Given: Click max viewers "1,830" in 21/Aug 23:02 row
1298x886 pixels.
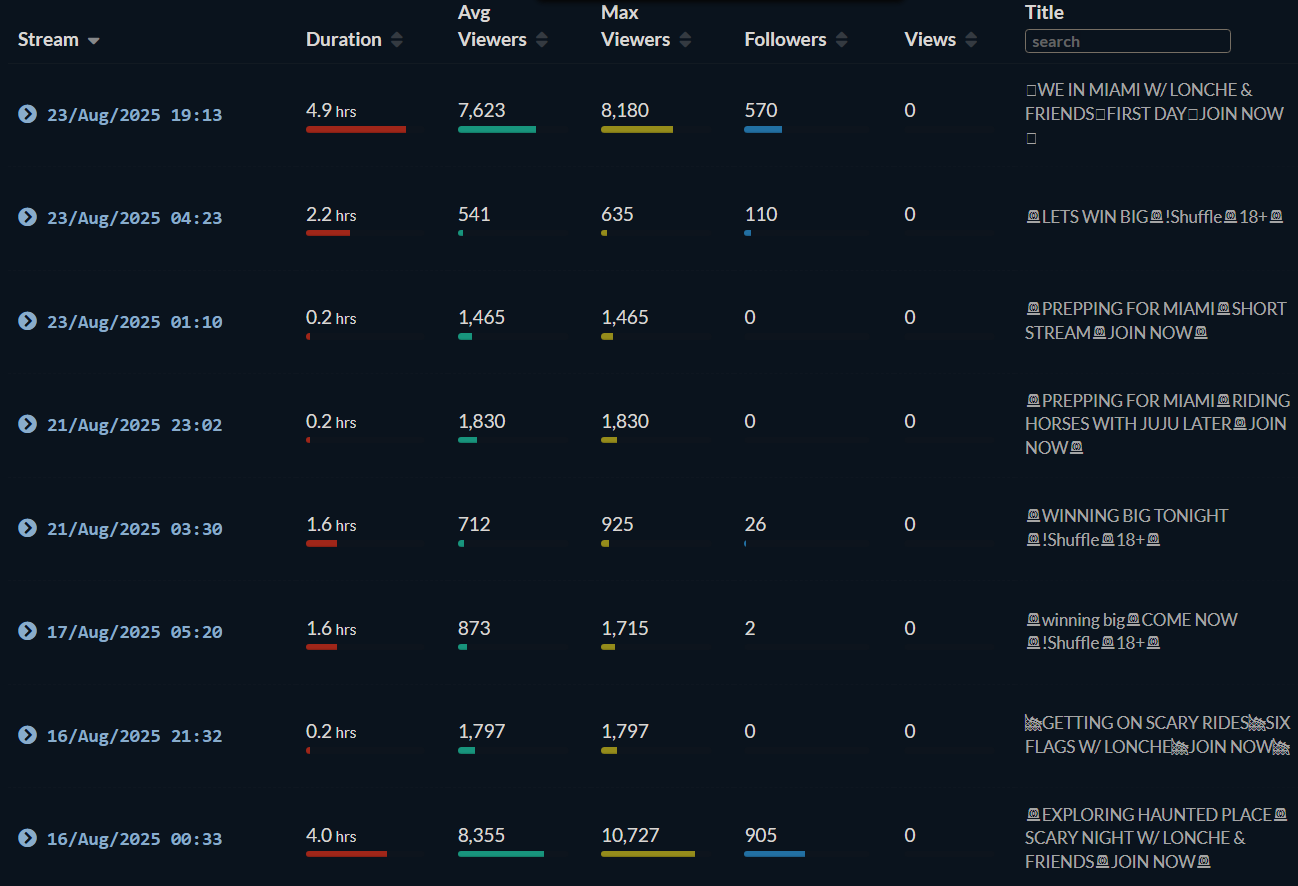Looking at the screenshot, I should tap(625, 422).
